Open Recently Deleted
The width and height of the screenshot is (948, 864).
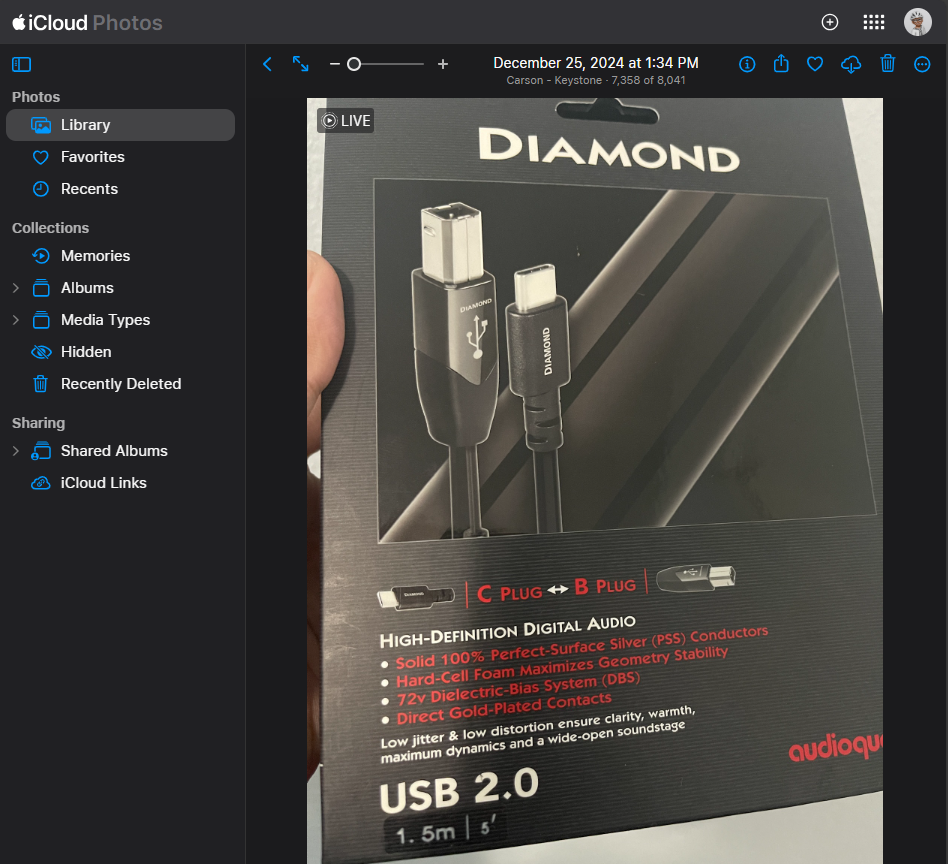[x=120, y=385]
